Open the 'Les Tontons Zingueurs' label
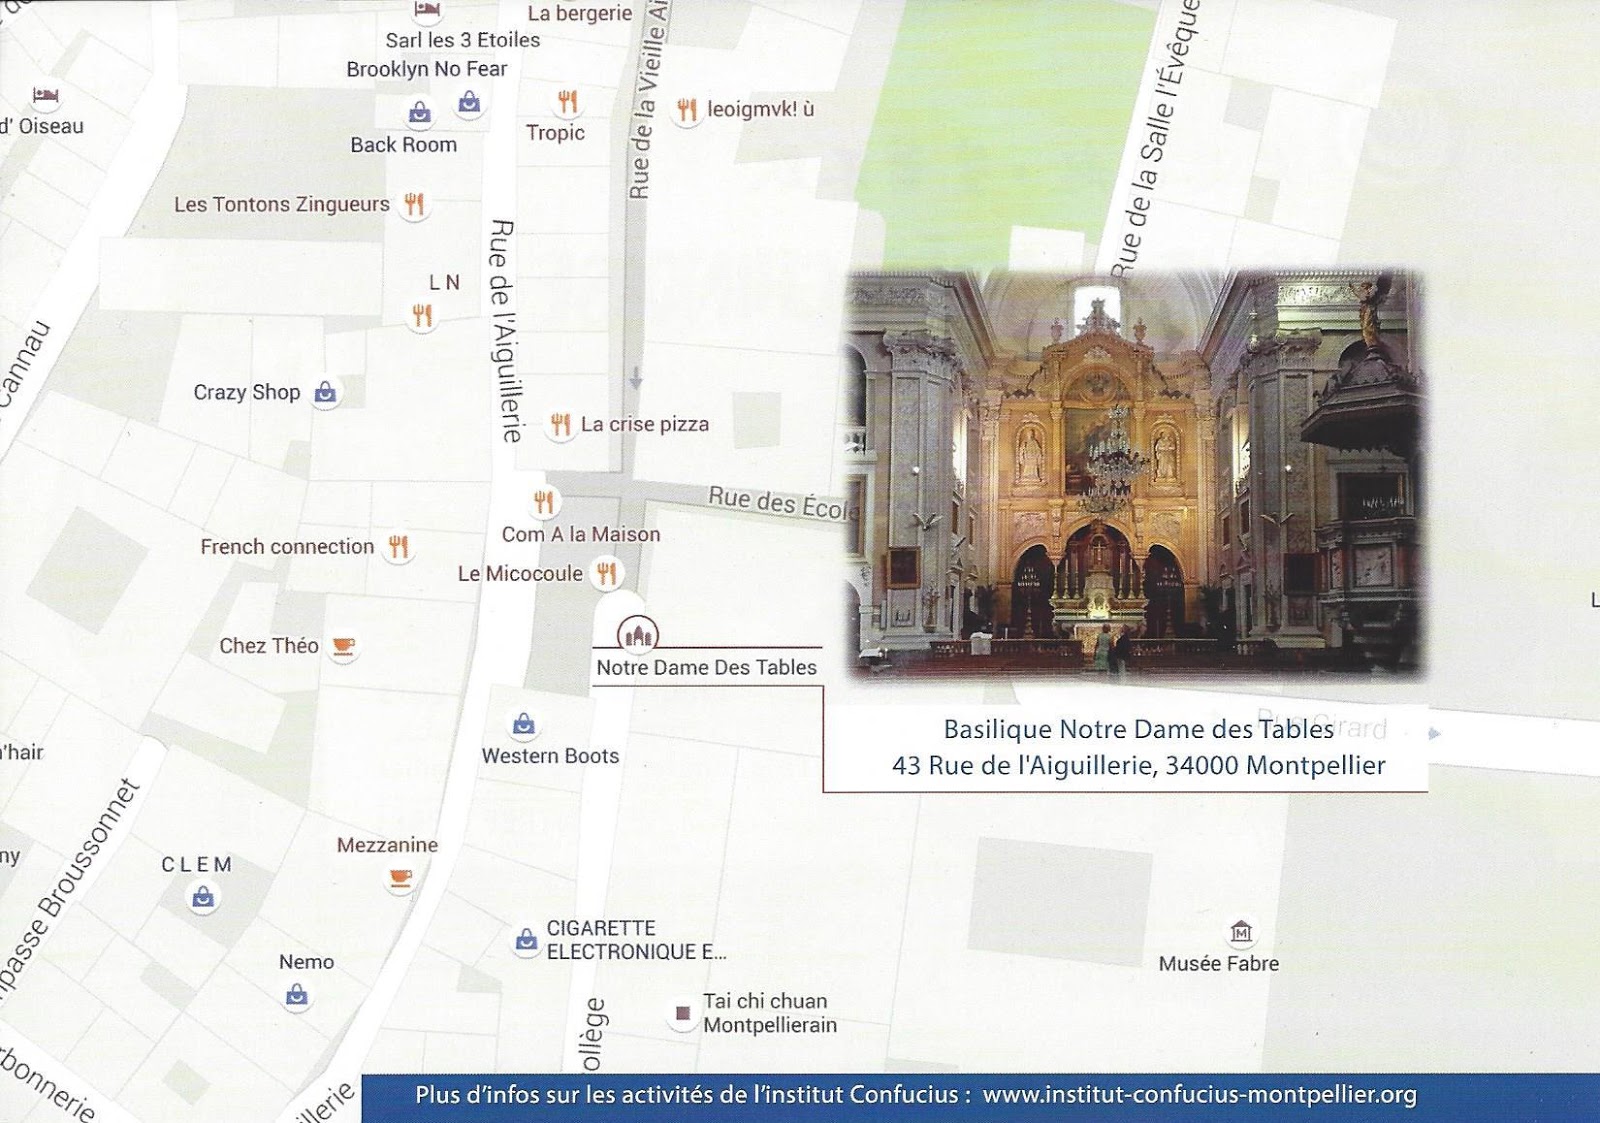 pos(282,204)
